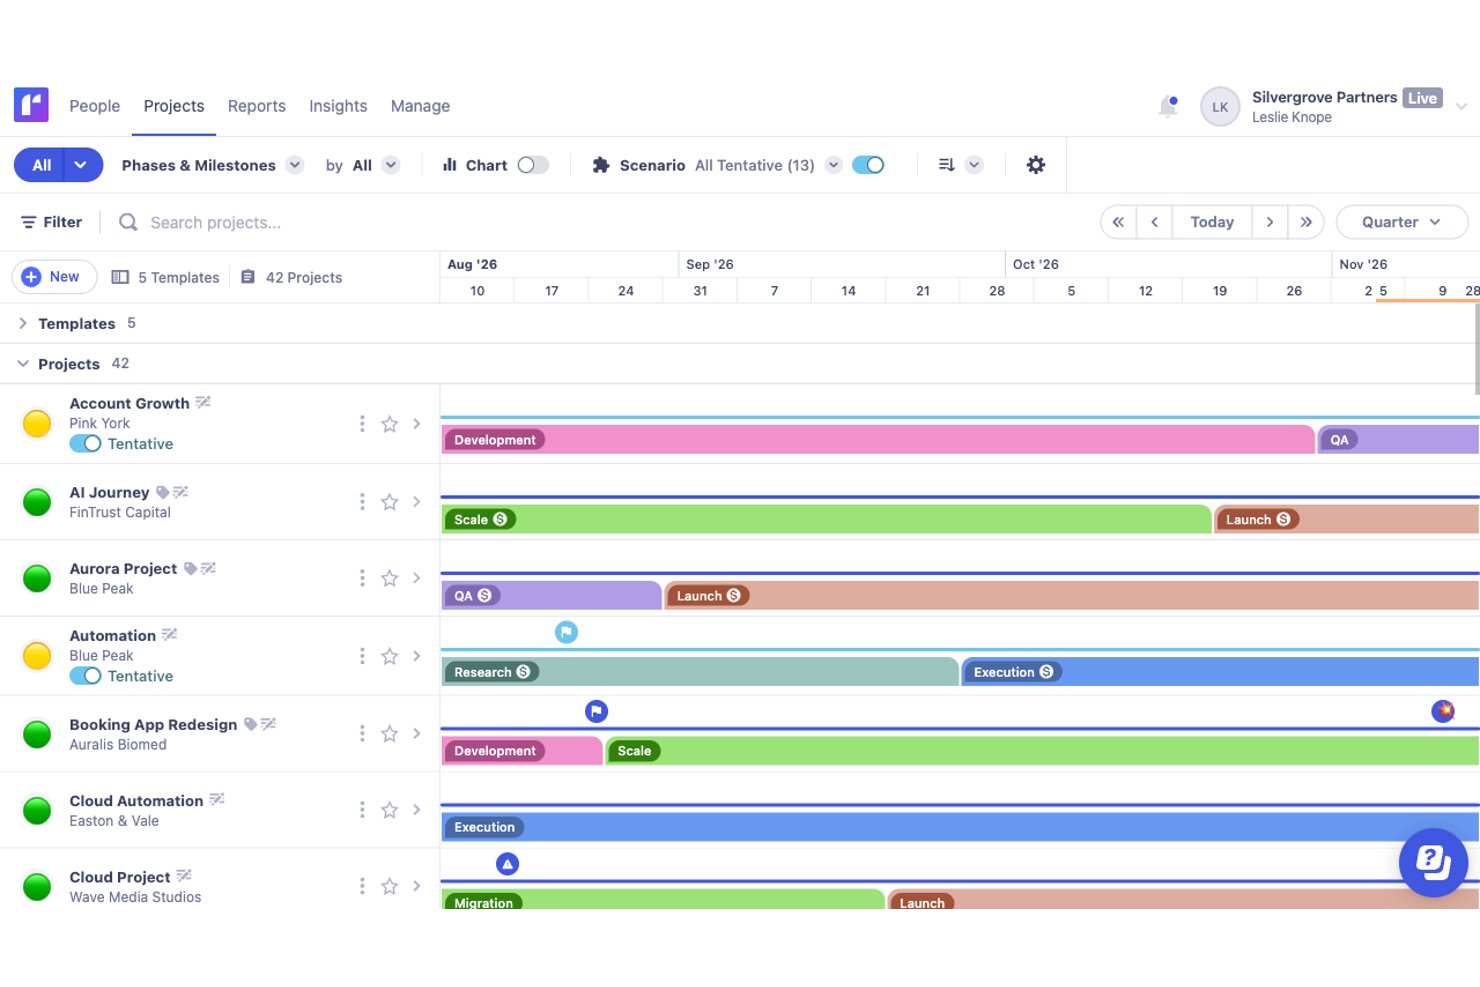Open three-dot menu for Booking App Redesign
Viewport: 1480px width, 987px height.
(362, 734)
